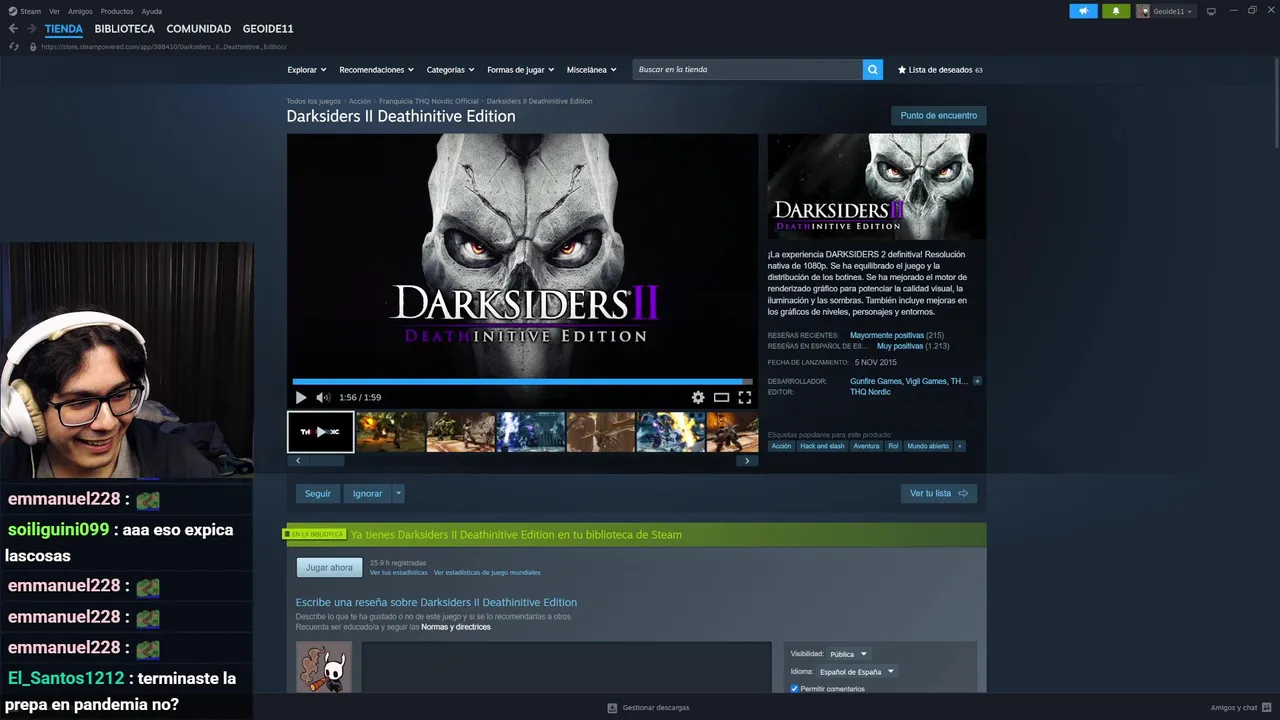
Task: Open the Steam logo menu
Action: click(25, 11)
